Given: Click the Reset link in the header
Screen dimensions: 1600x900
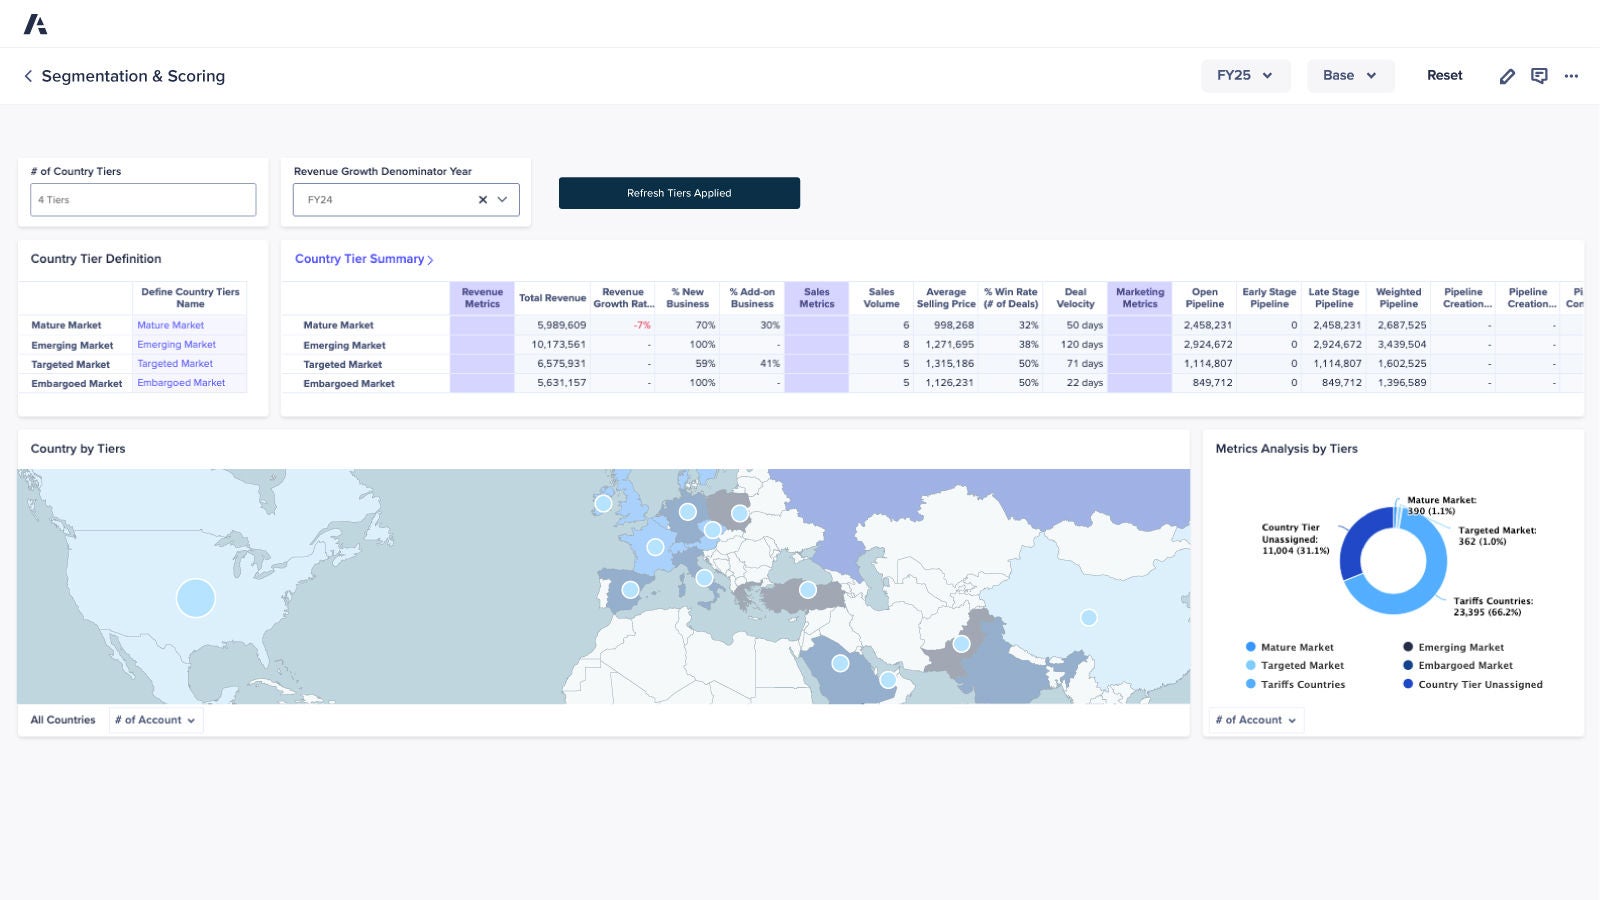Looking at the screenshot, I should 1444,75.
